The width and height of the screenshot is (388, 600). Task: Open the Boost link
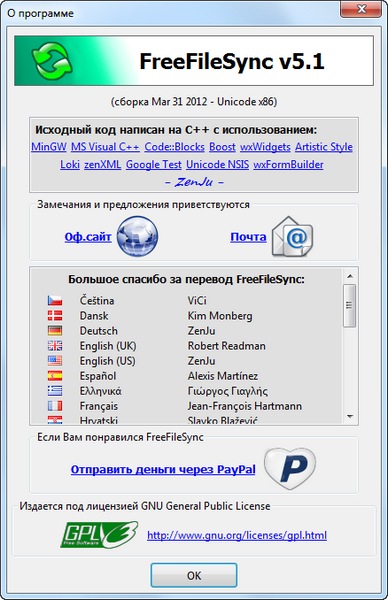[x=222, y=147]
